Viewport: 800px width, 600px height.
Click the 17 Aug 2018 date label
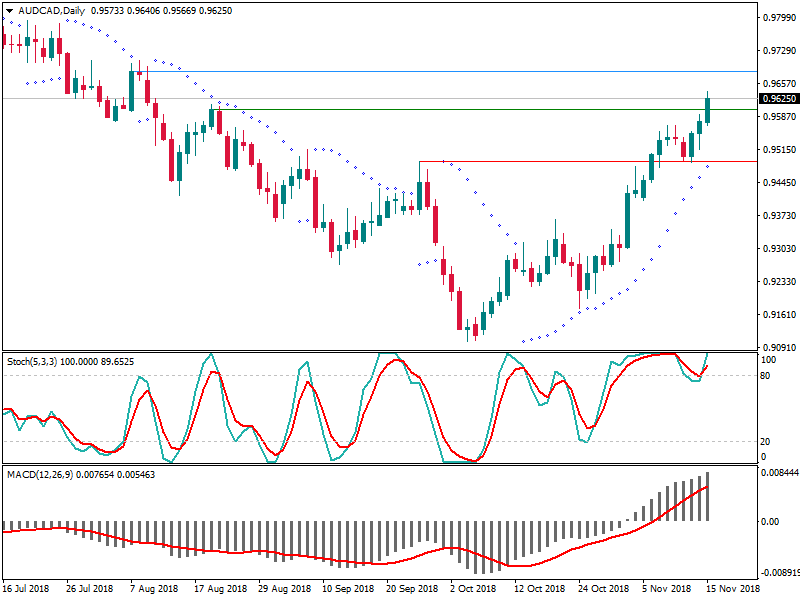pos(220,588)
